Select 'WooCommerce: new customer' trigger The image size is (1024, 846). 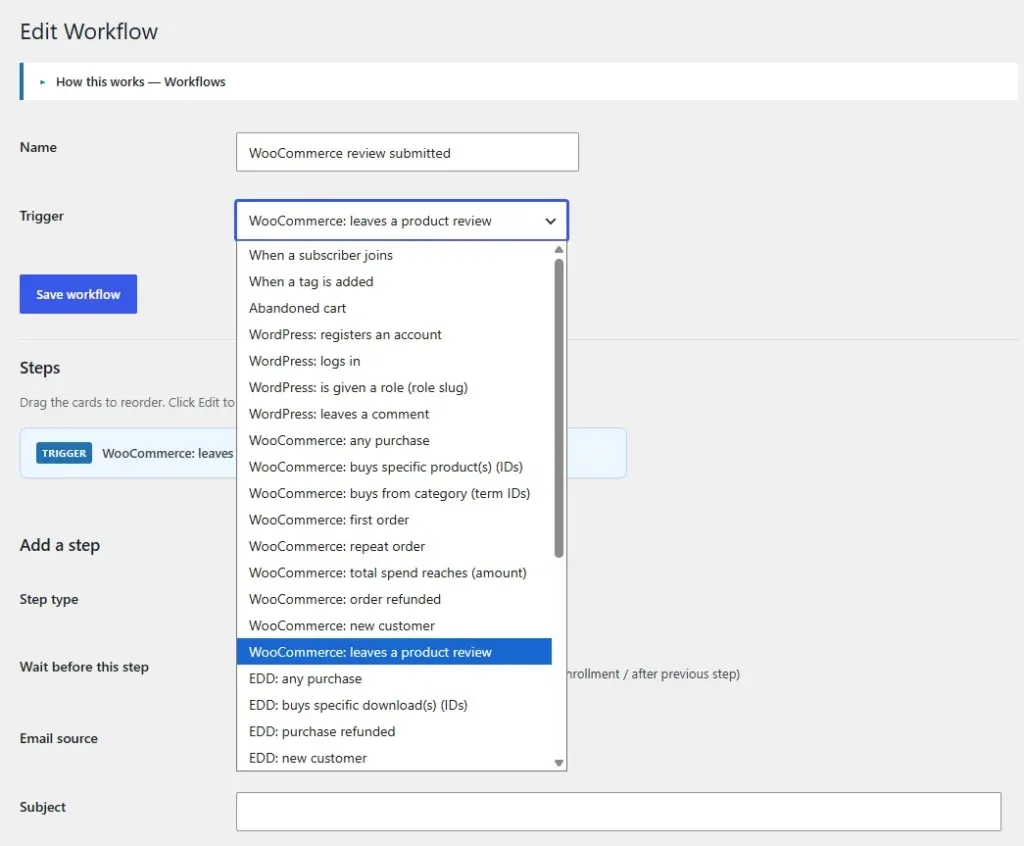394,626
